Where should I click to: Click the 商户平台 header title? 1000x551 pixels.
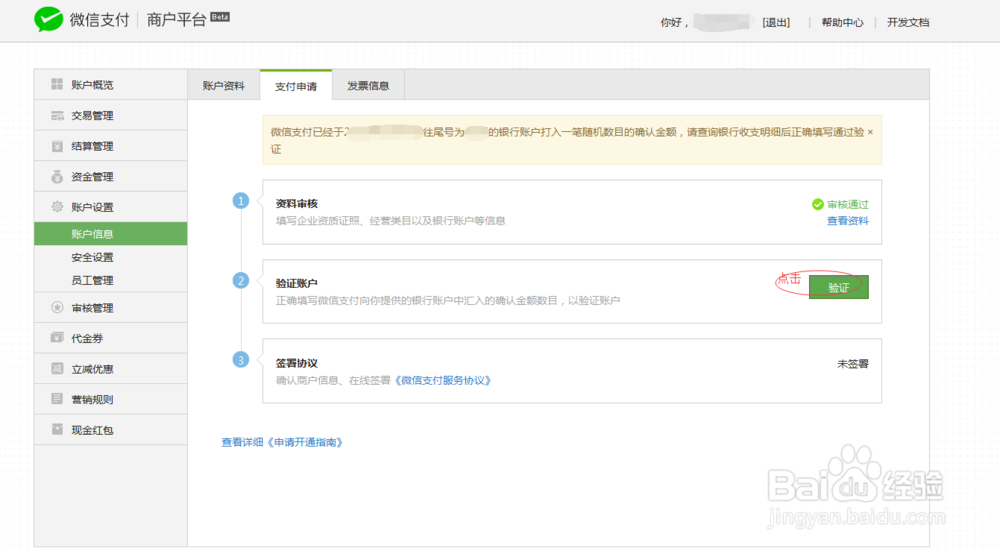point(177,20)
